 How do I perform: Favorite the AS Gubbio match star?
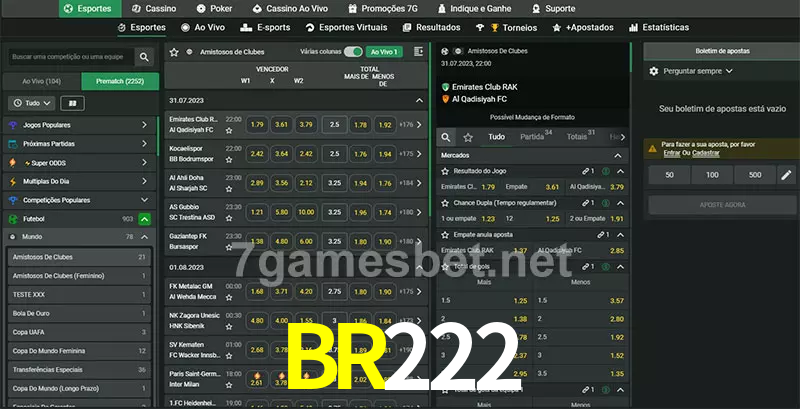[x=229, y=218]
